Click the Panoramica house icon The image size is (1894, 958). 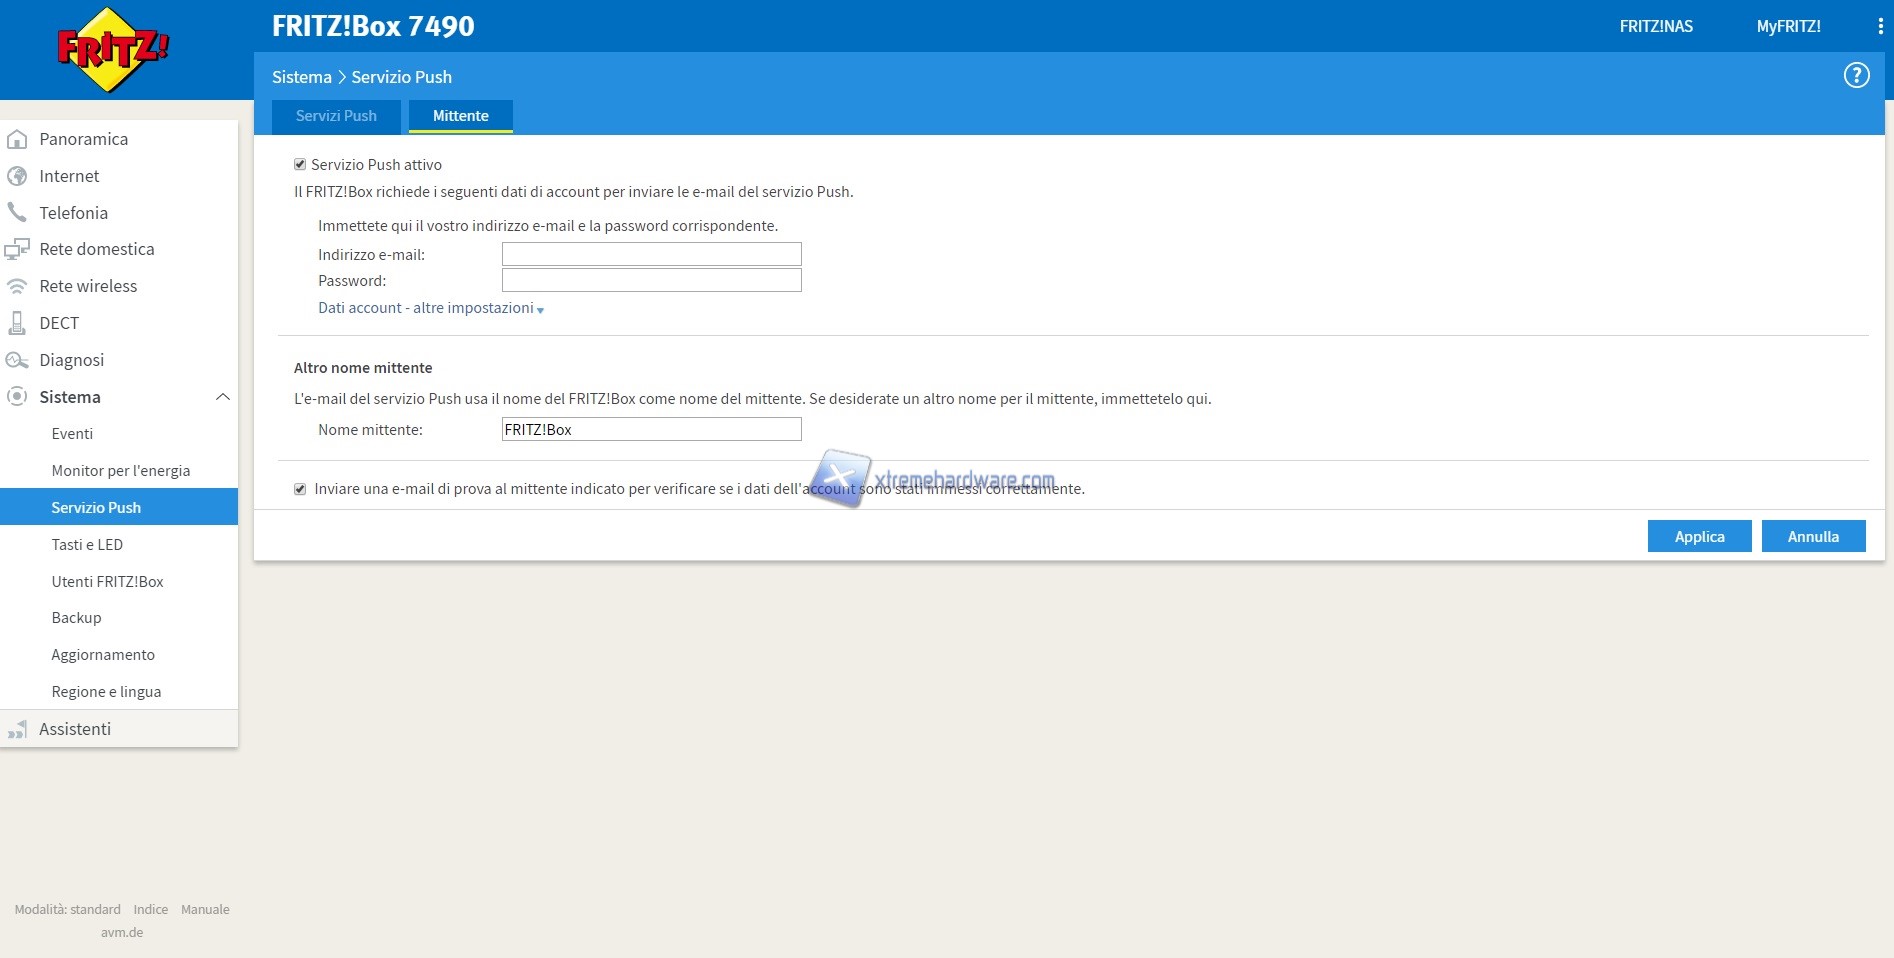(x=17, y=139)
